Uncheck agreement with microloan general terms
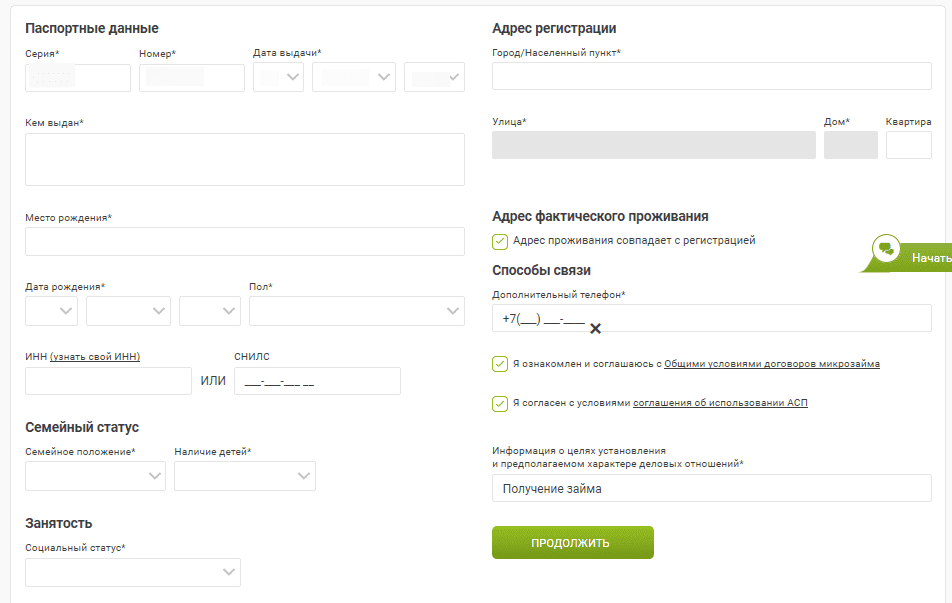 click(x=500, y=364)
